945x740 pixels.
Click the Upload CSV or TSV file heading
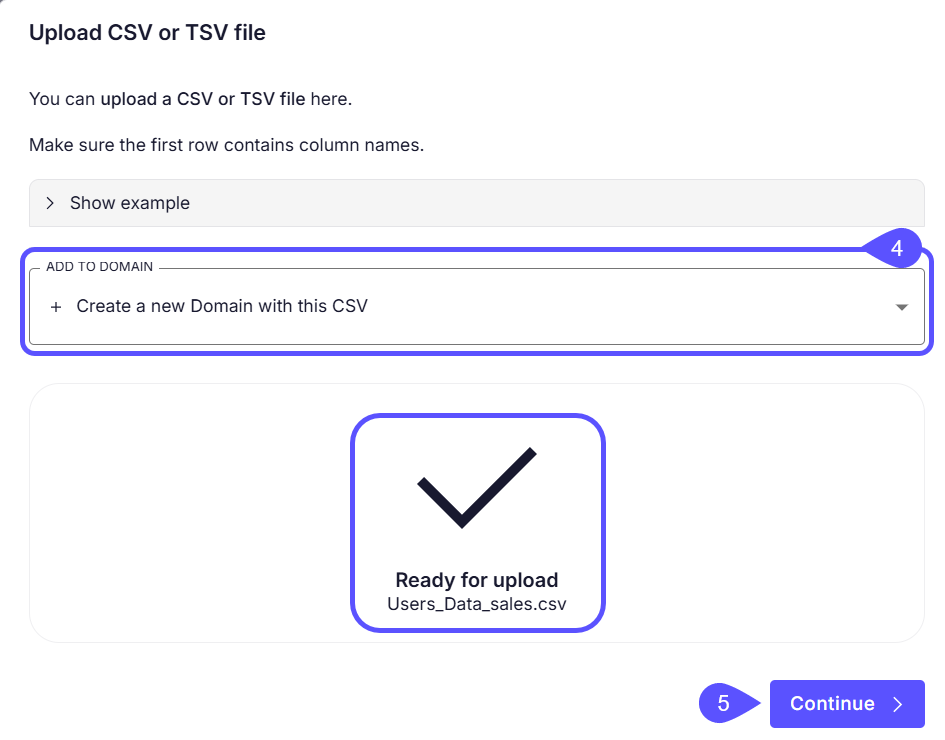(x=147, y=33)
